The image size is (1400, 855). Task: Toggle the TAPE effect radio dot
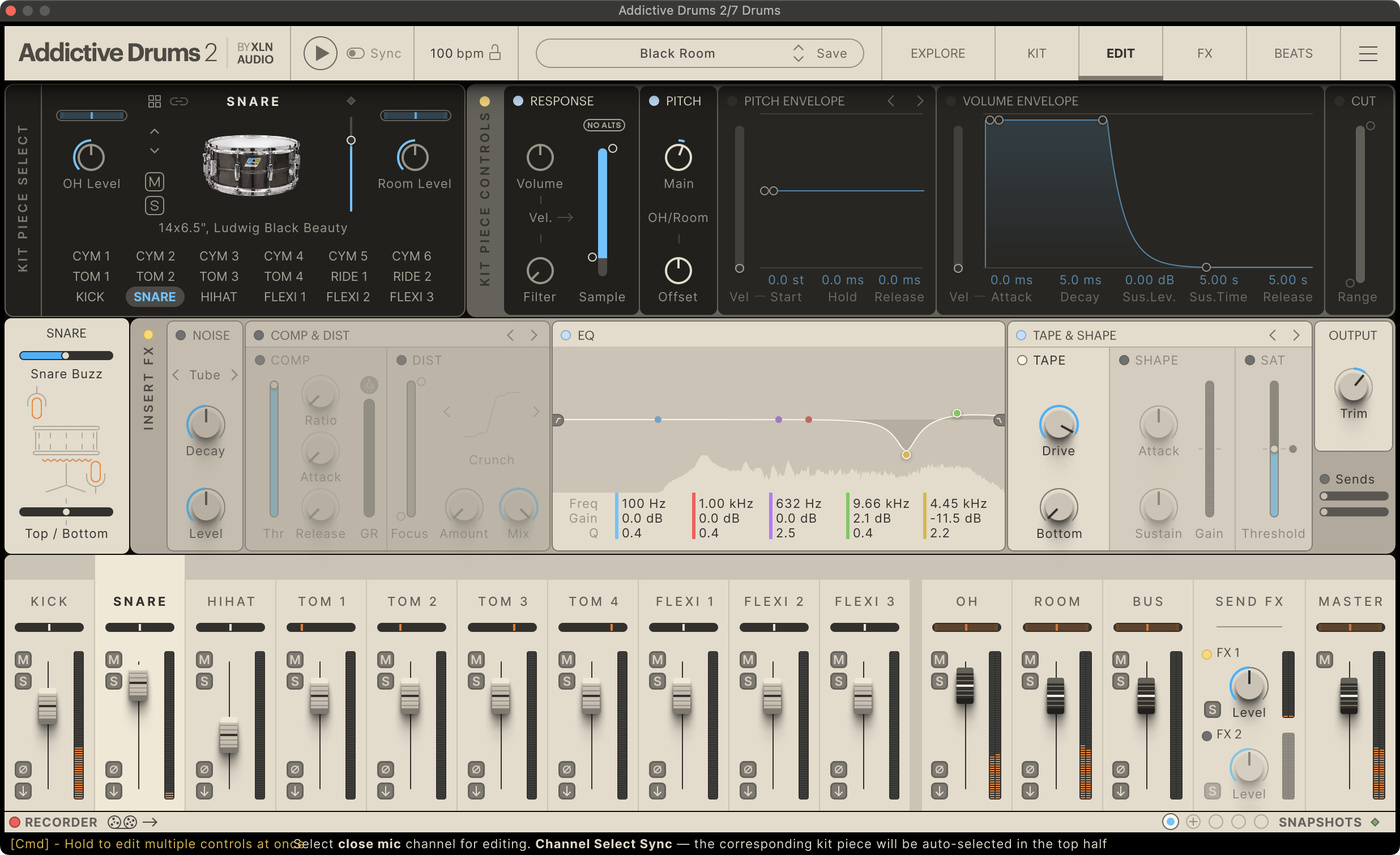[x=1022, y=360]
